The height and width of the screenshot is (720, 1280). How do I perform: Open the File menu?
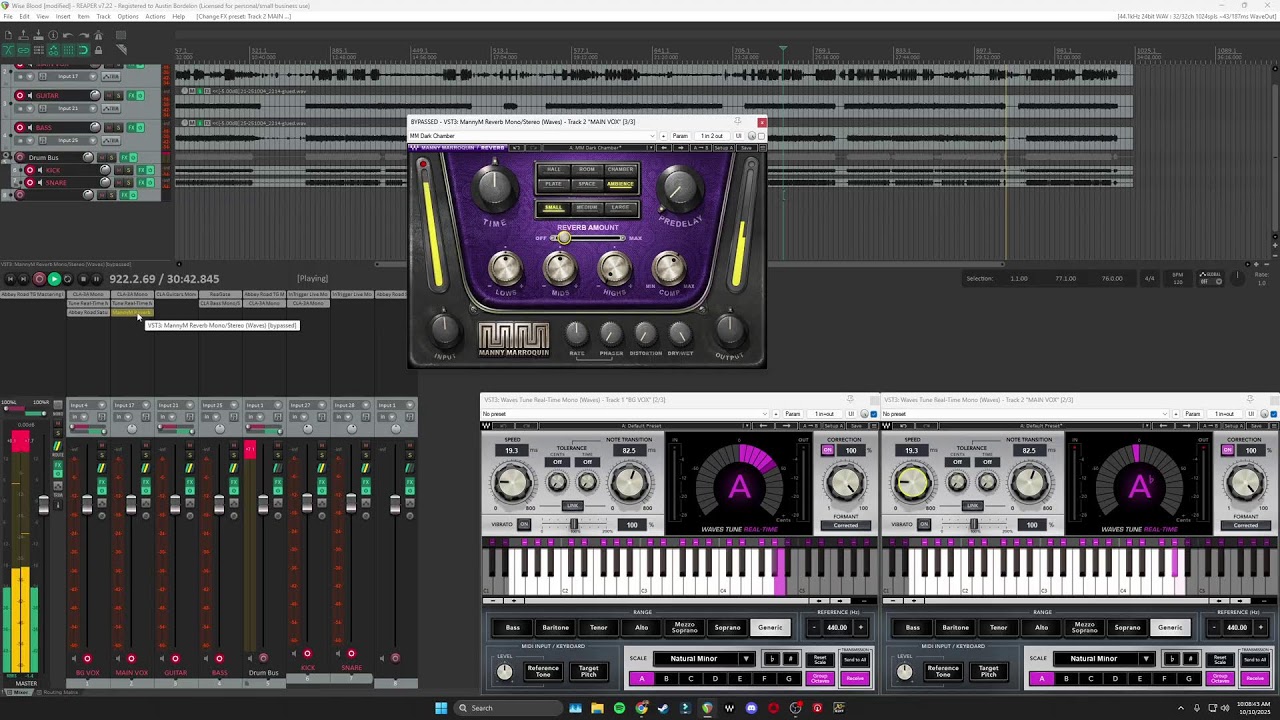(8, 16)
